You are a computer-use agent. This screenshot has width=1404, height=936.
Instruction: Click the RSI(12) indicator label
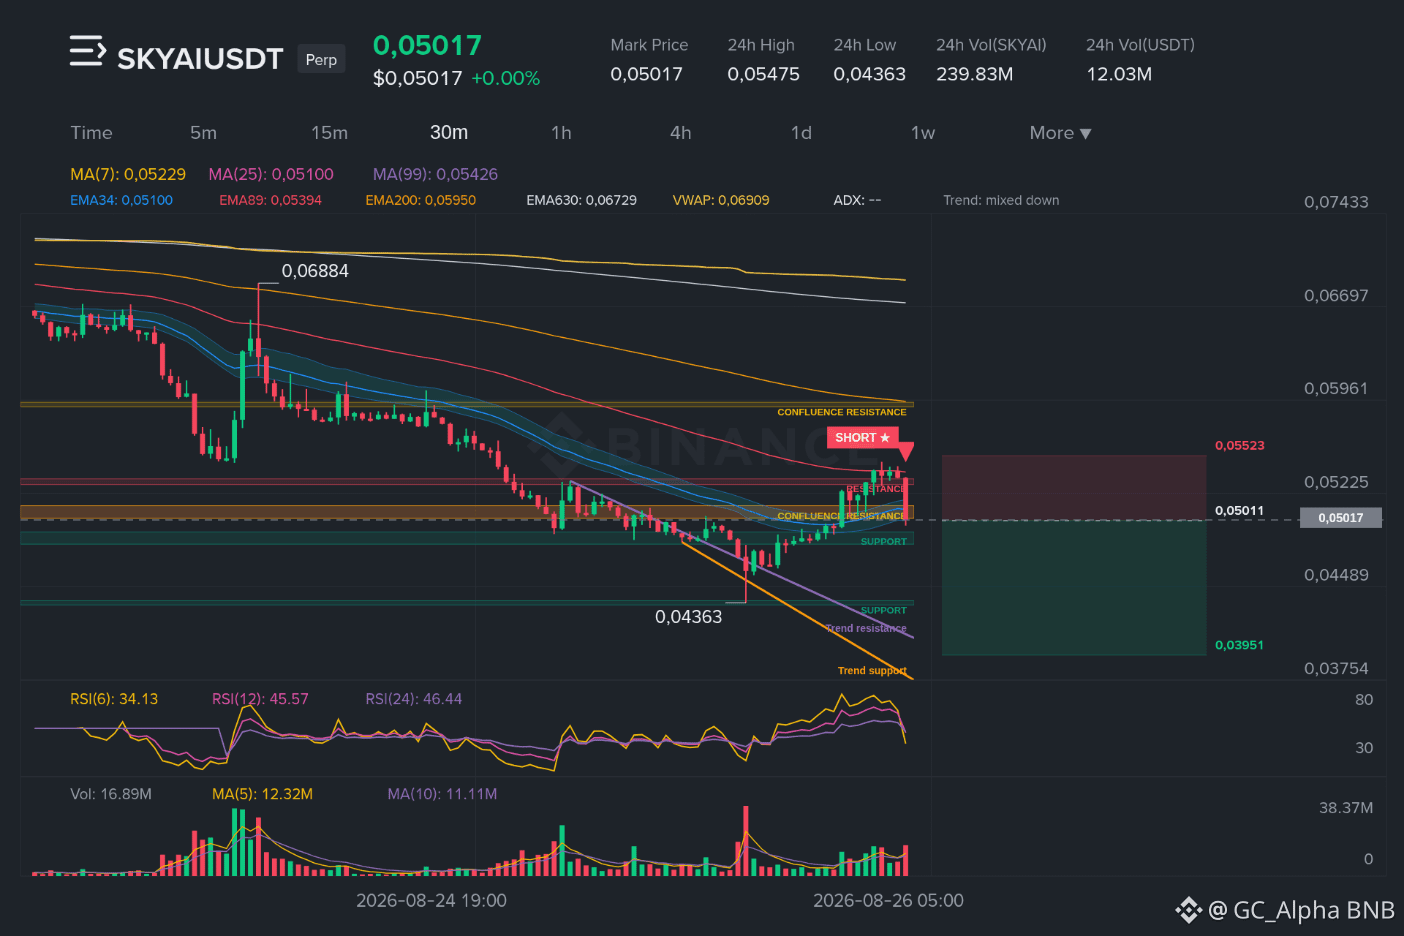pos(260,699)
